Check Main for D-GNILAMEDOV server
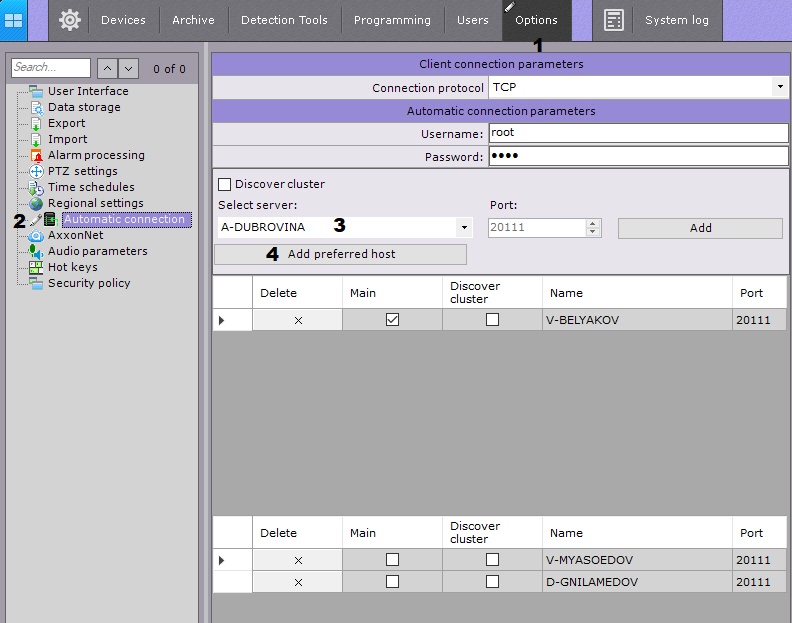Viewport: 792px width, 623px height. pos(392,582)
